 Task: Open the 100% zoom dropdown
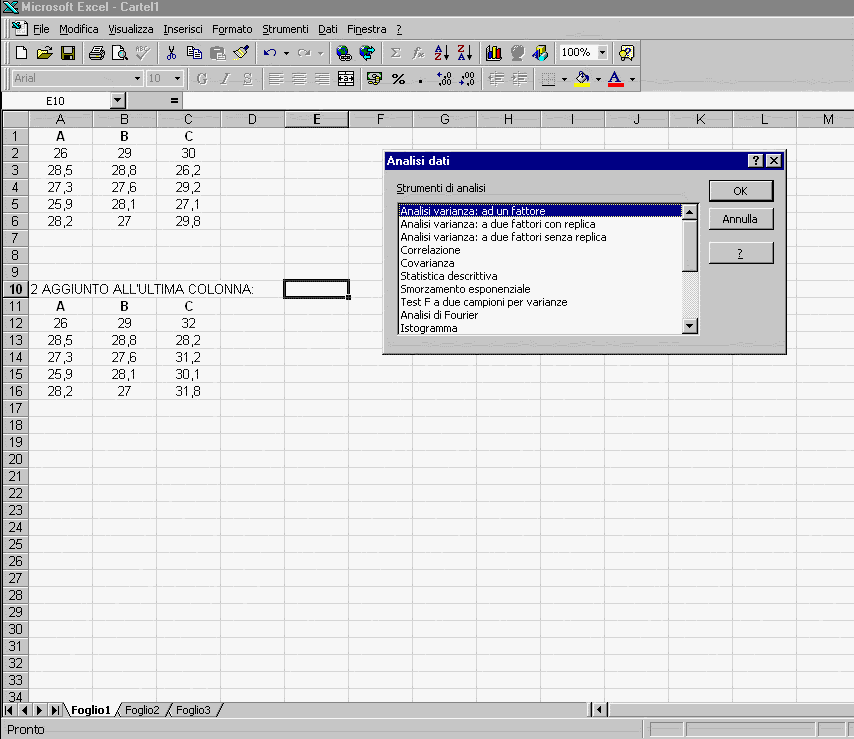click(602, 53)
